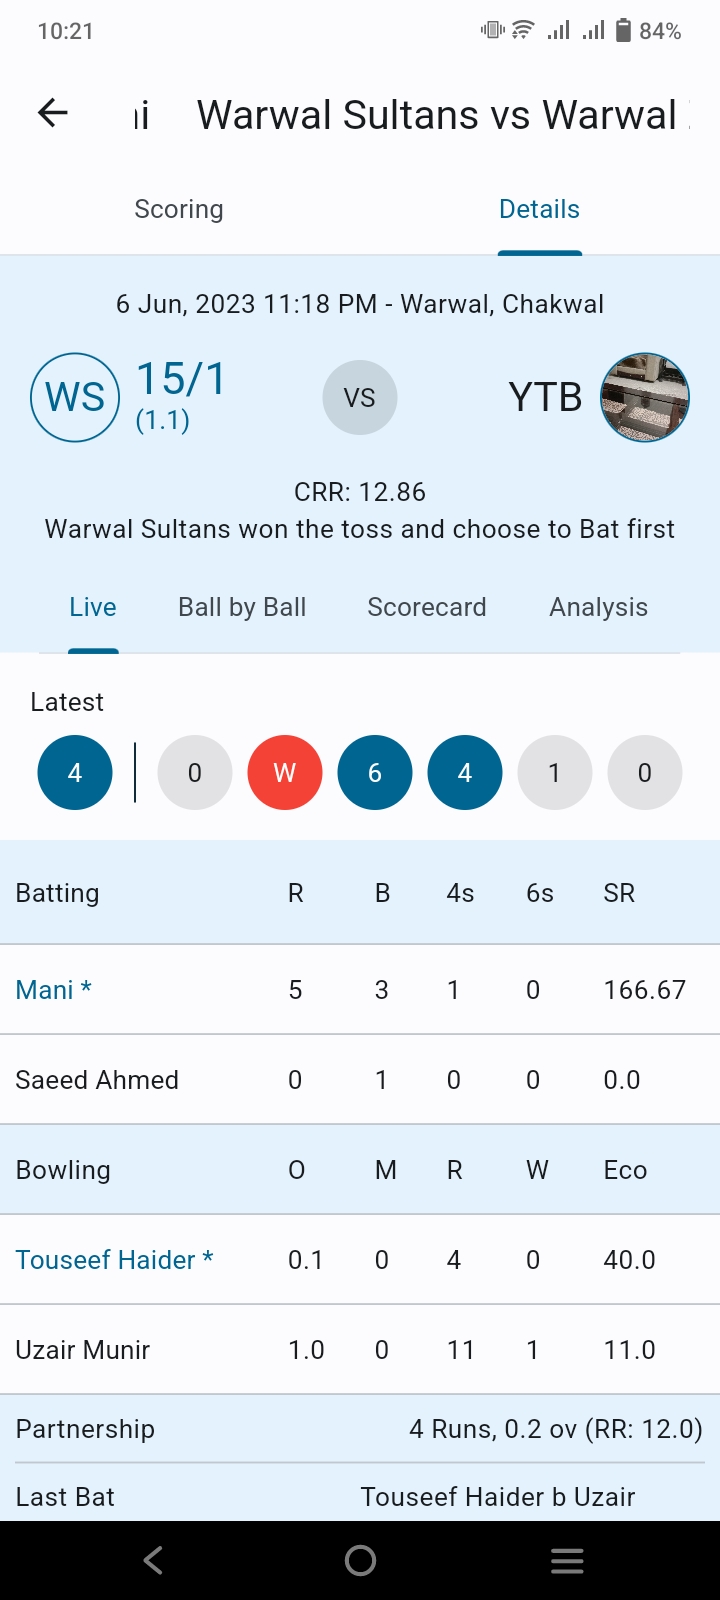Select the Live tab
The height and width of the screenshot is (1600, 720).
coord(93,607)
